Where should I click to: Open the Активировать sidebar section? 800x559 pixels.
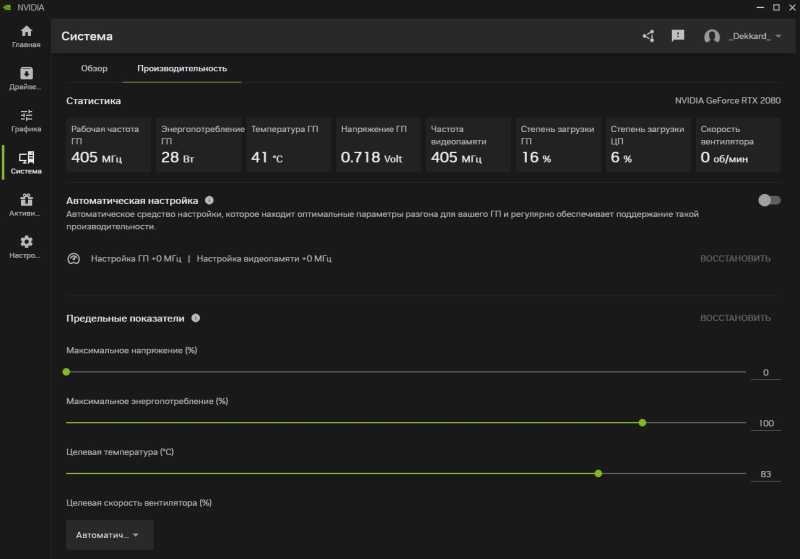click(26, 204)
